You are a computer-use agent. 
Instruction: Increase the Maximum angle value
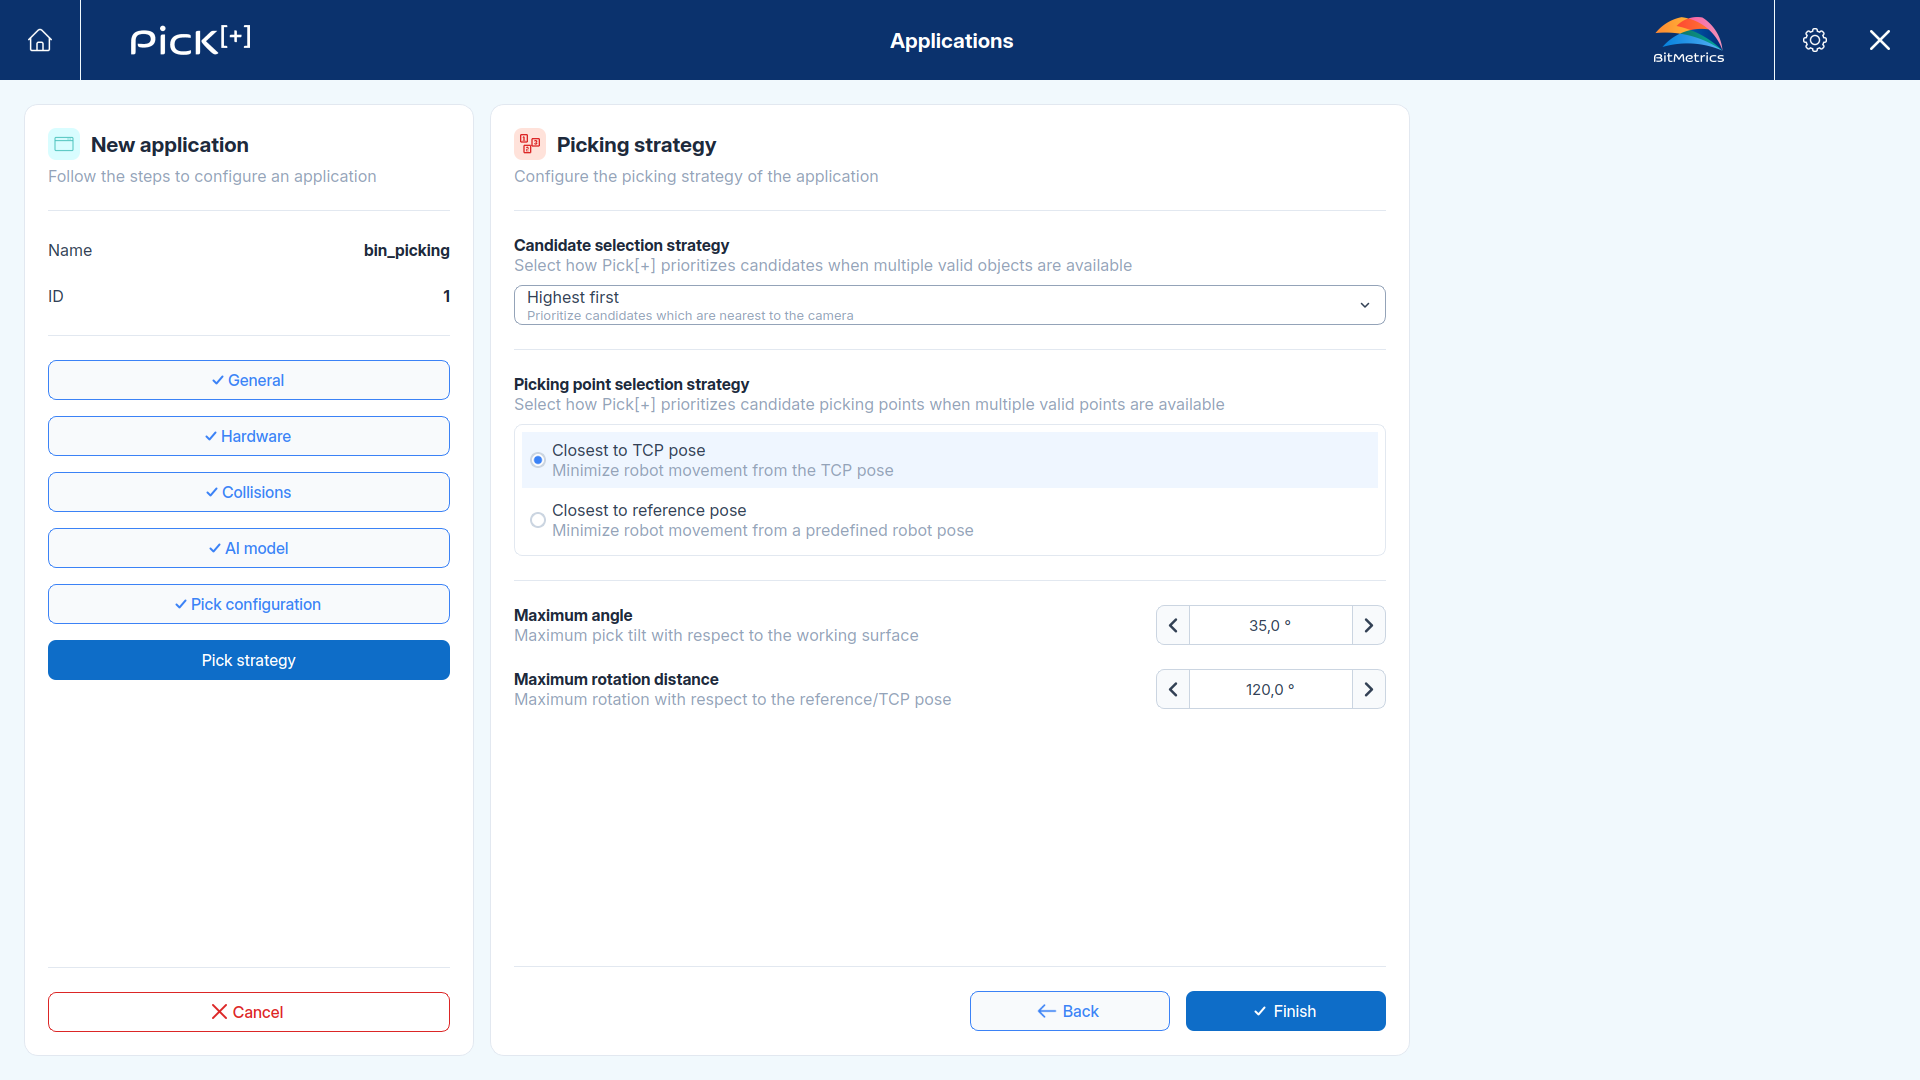(x=1369, y=625)
